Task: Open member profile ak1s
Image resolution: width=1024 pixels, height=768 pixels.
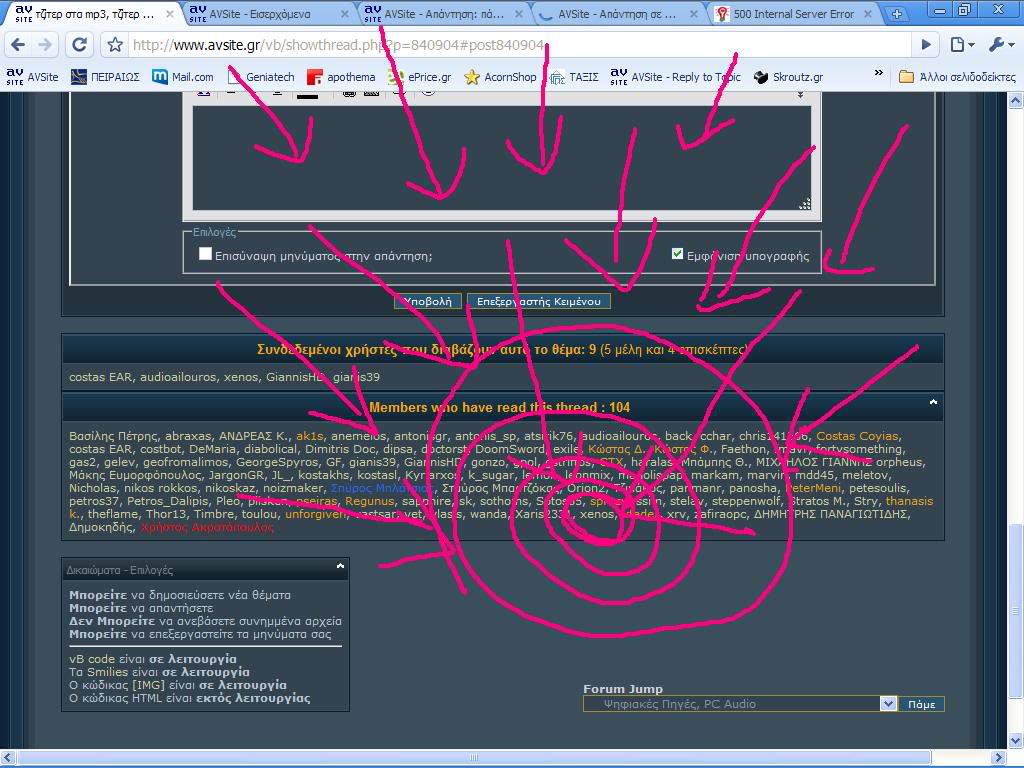Action: pos(310,436)
